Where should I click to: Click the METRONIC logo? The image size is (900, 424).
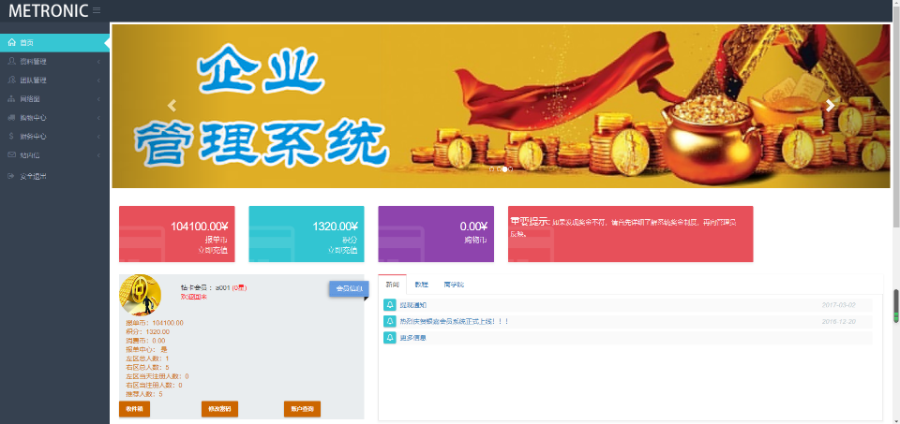[48, 10]
